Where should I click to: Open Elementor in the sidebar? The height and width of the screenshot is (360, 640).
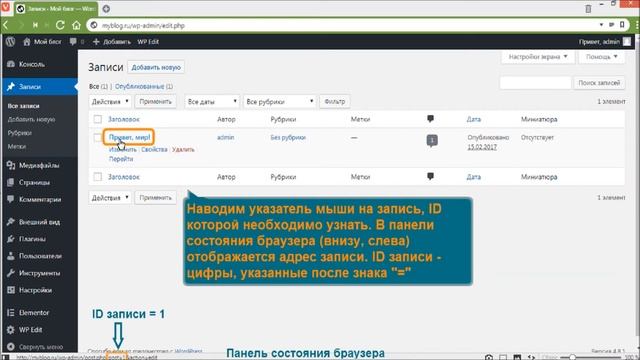tap(39, 313)
